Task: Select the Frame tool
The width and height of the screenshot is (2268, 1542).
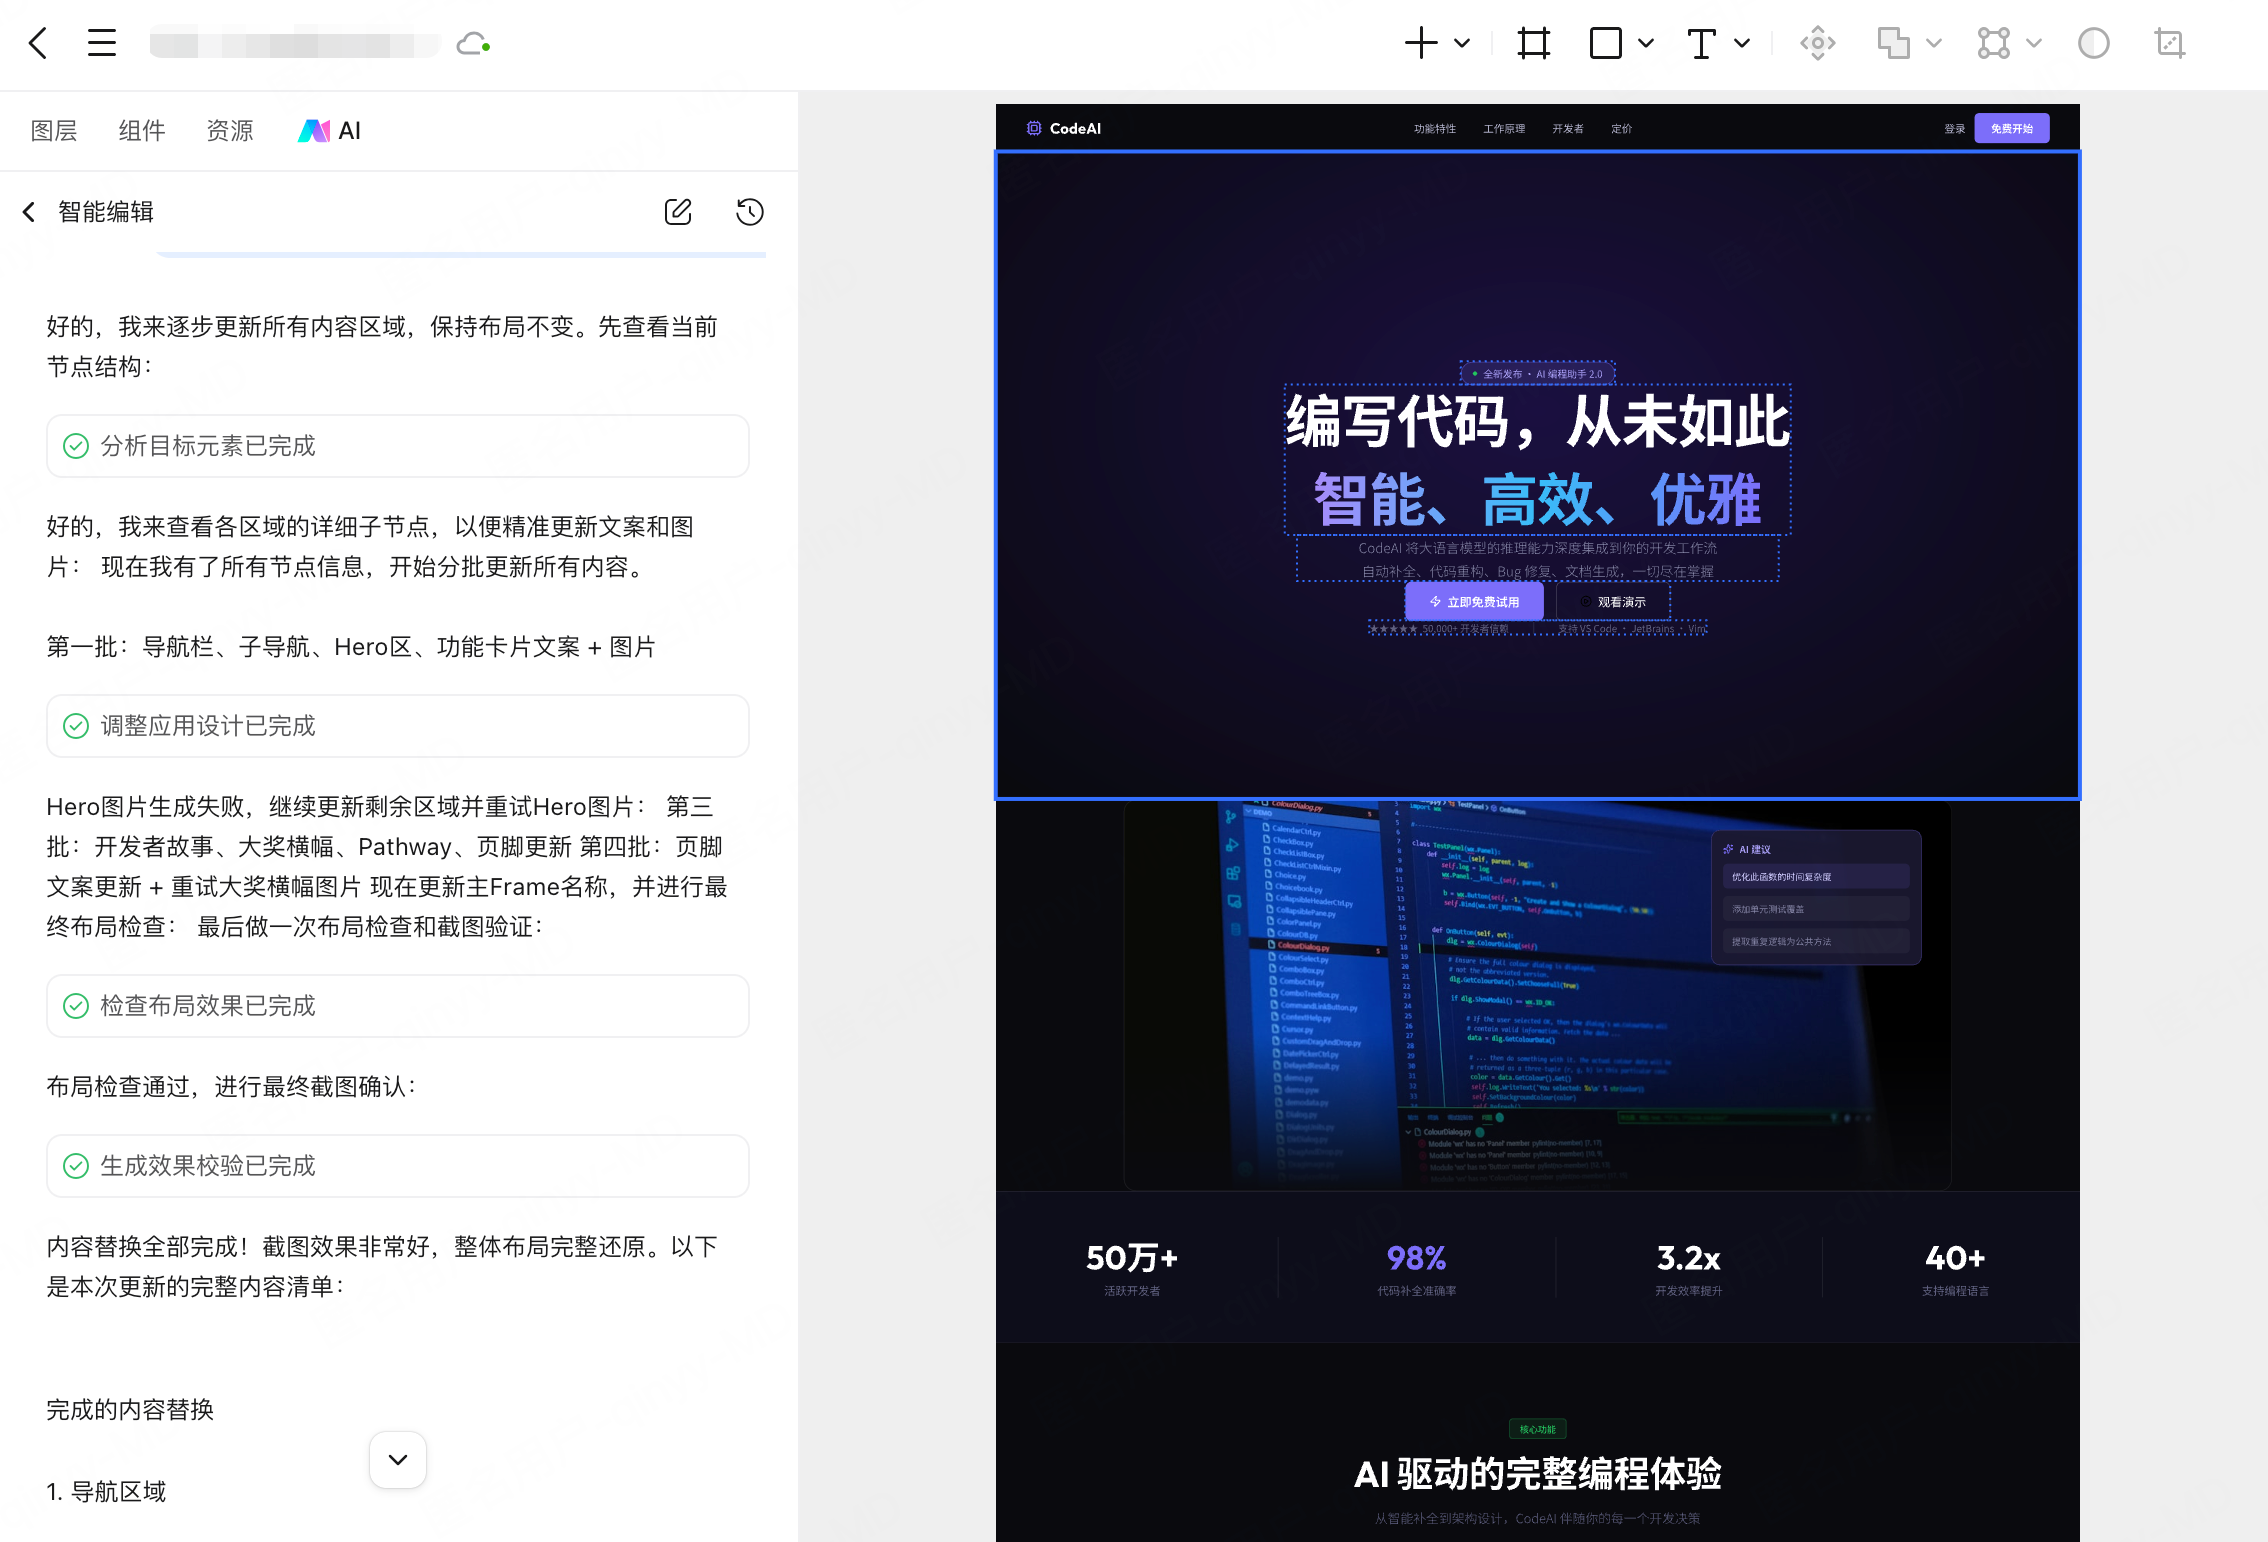Action: 1533,43
